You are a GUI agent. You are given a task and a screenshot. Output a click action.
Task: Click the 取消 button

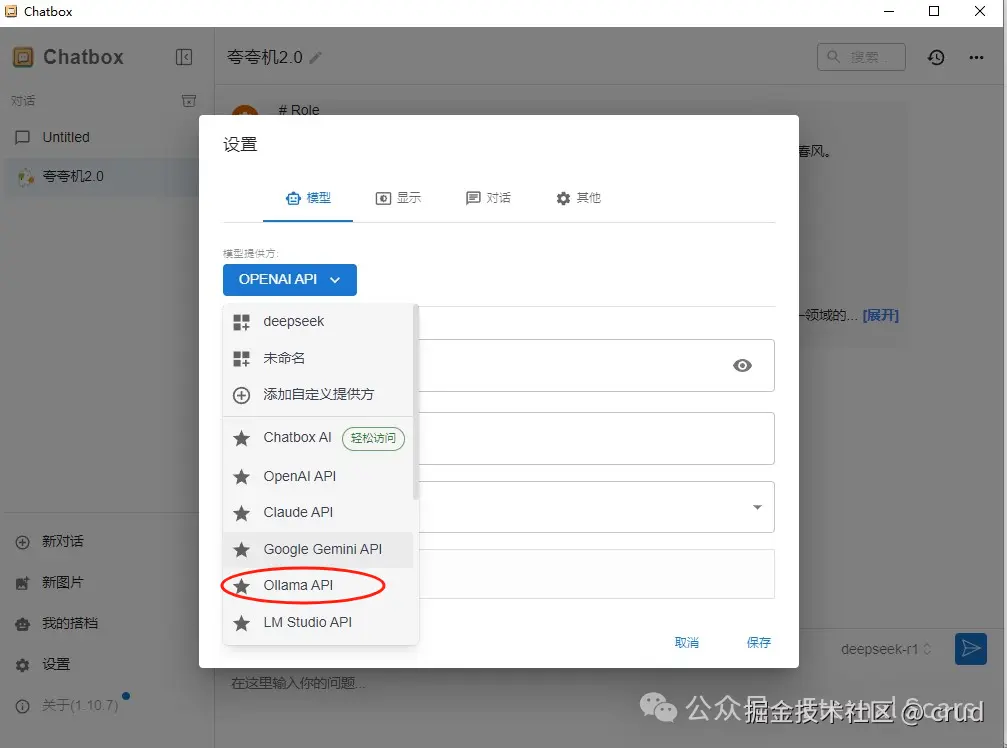tap(687, 643)
